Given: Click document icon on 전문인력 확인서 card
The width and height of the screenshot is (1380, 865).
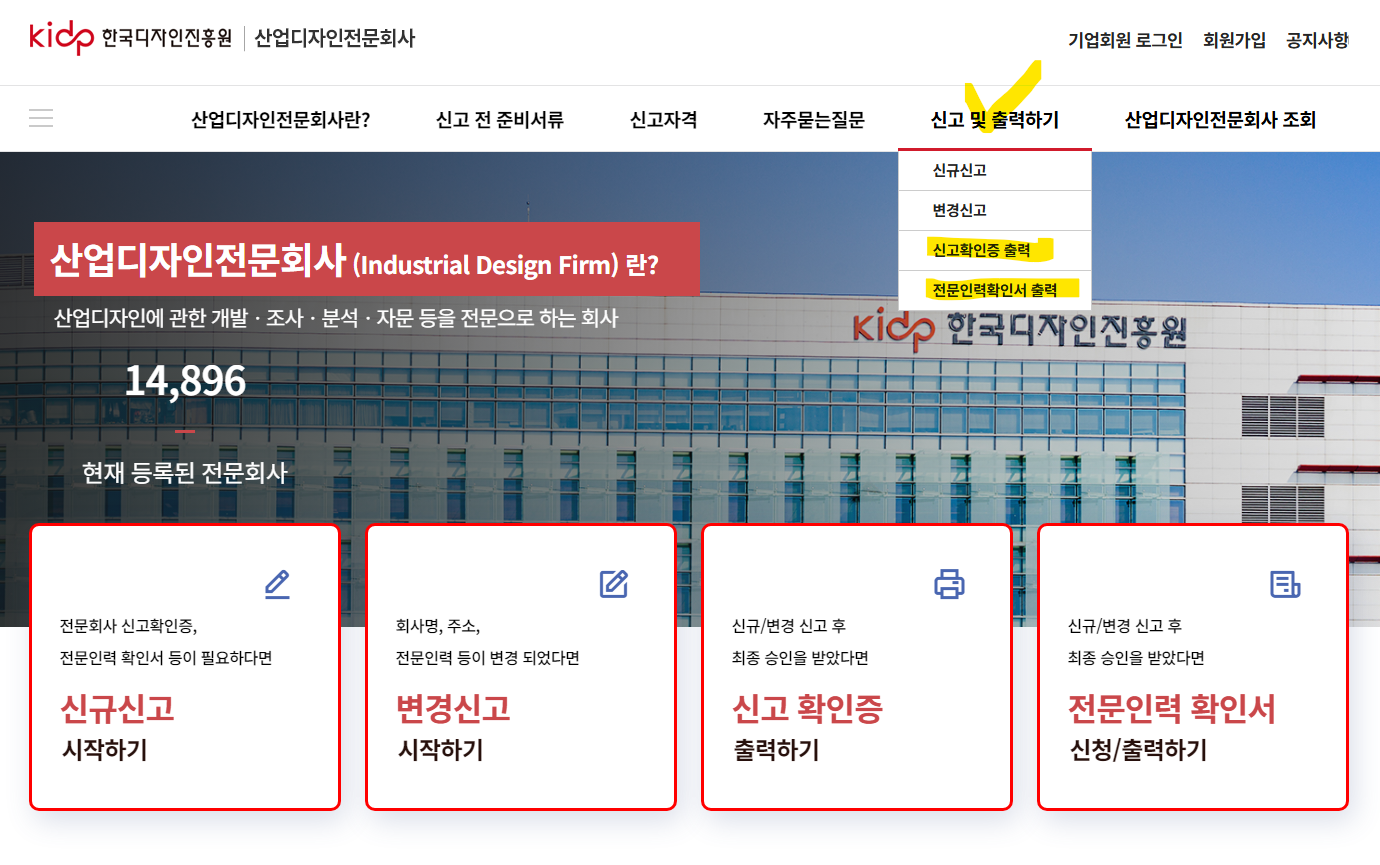Looking at the screenshot, I should pyautogui.click(x=1285, y=584).
